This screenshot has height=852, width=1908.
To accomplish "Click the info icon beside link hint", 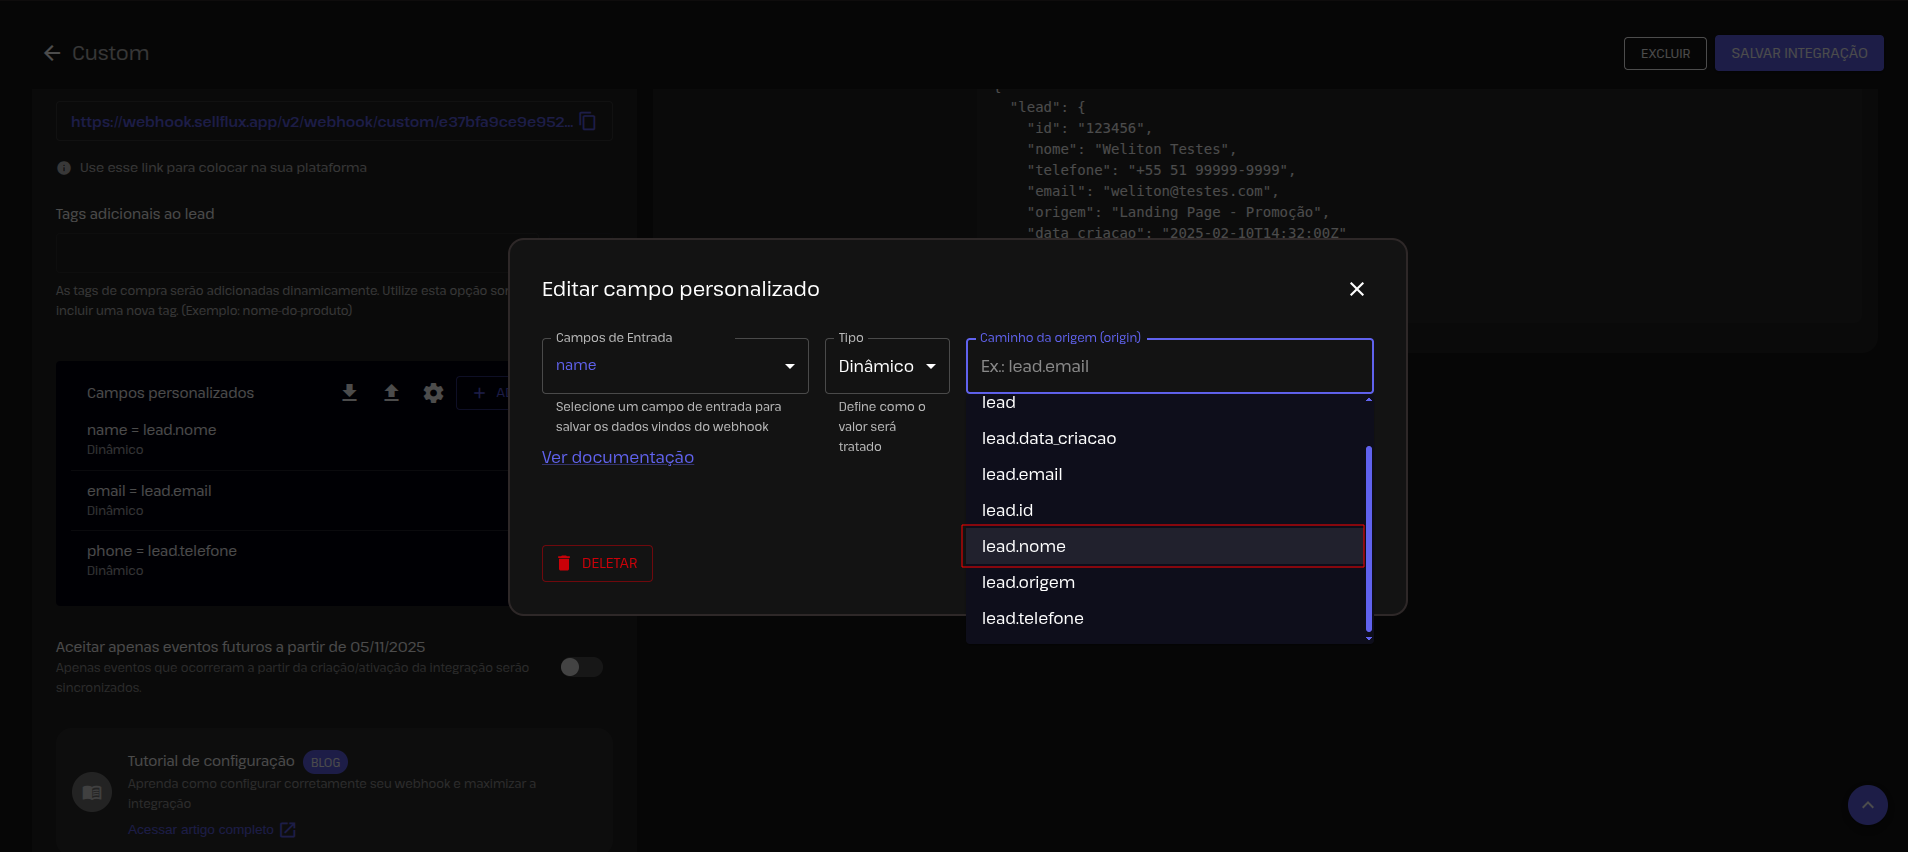I will click(x=64, y=168).
